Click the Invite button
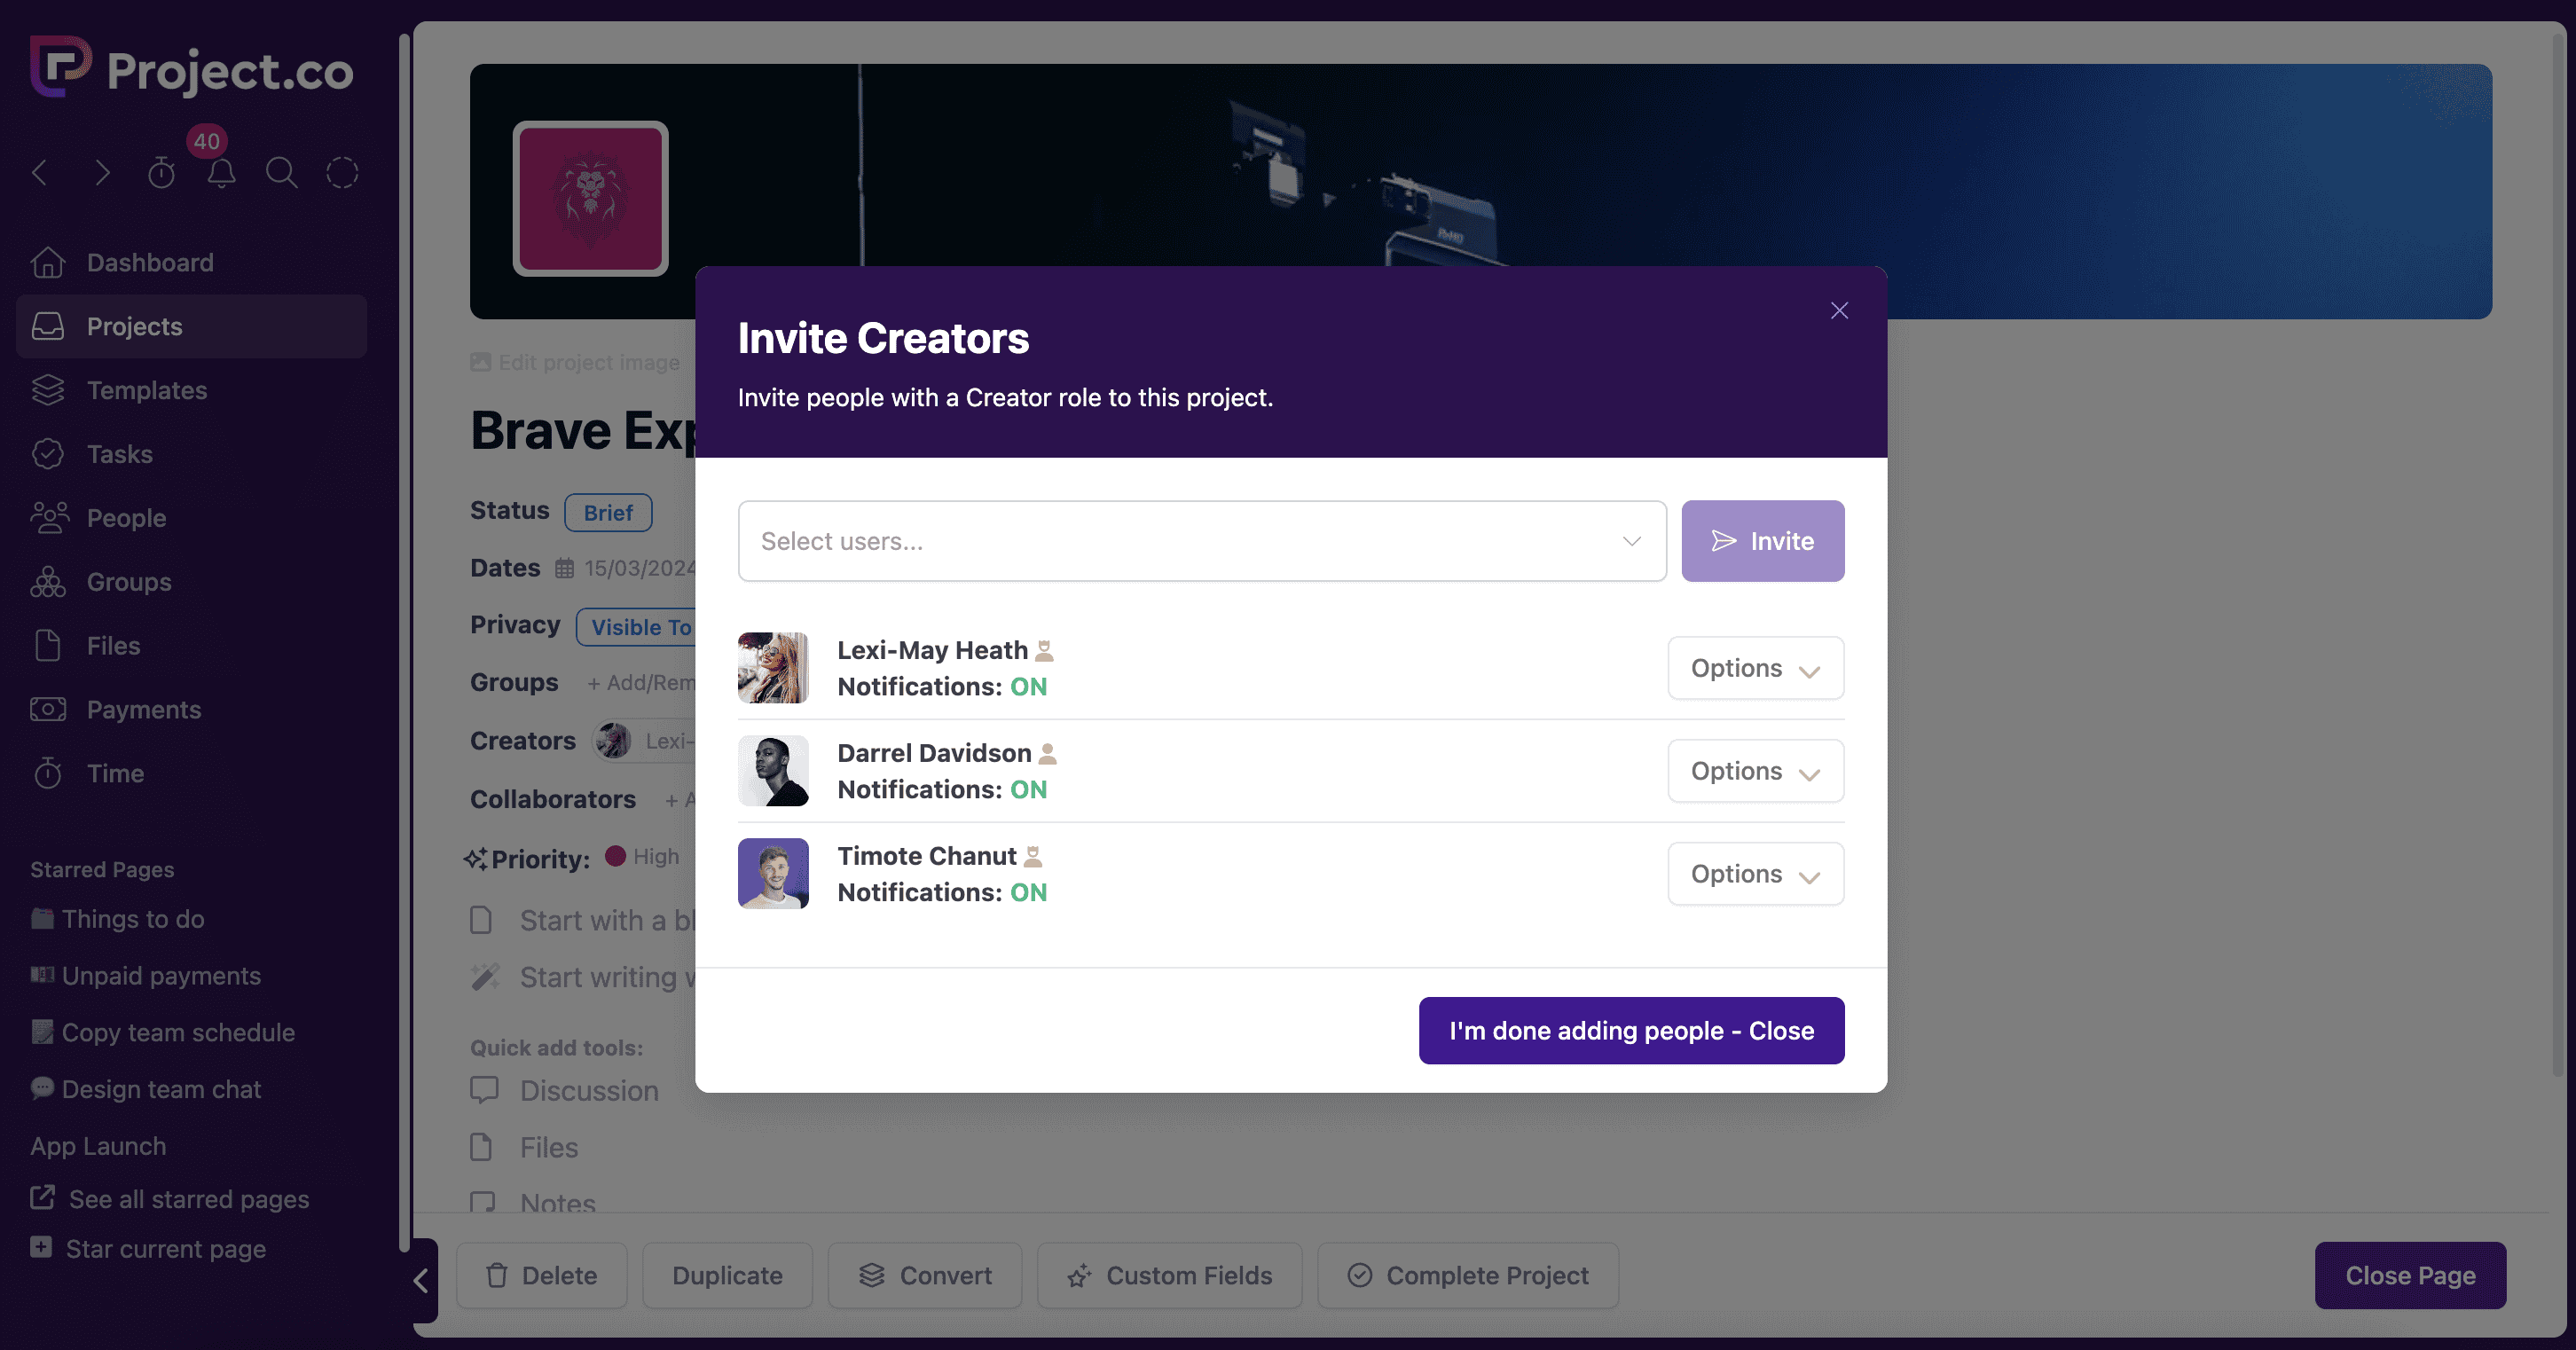Viewport: 2576px width, 1350px height. 1762,541
